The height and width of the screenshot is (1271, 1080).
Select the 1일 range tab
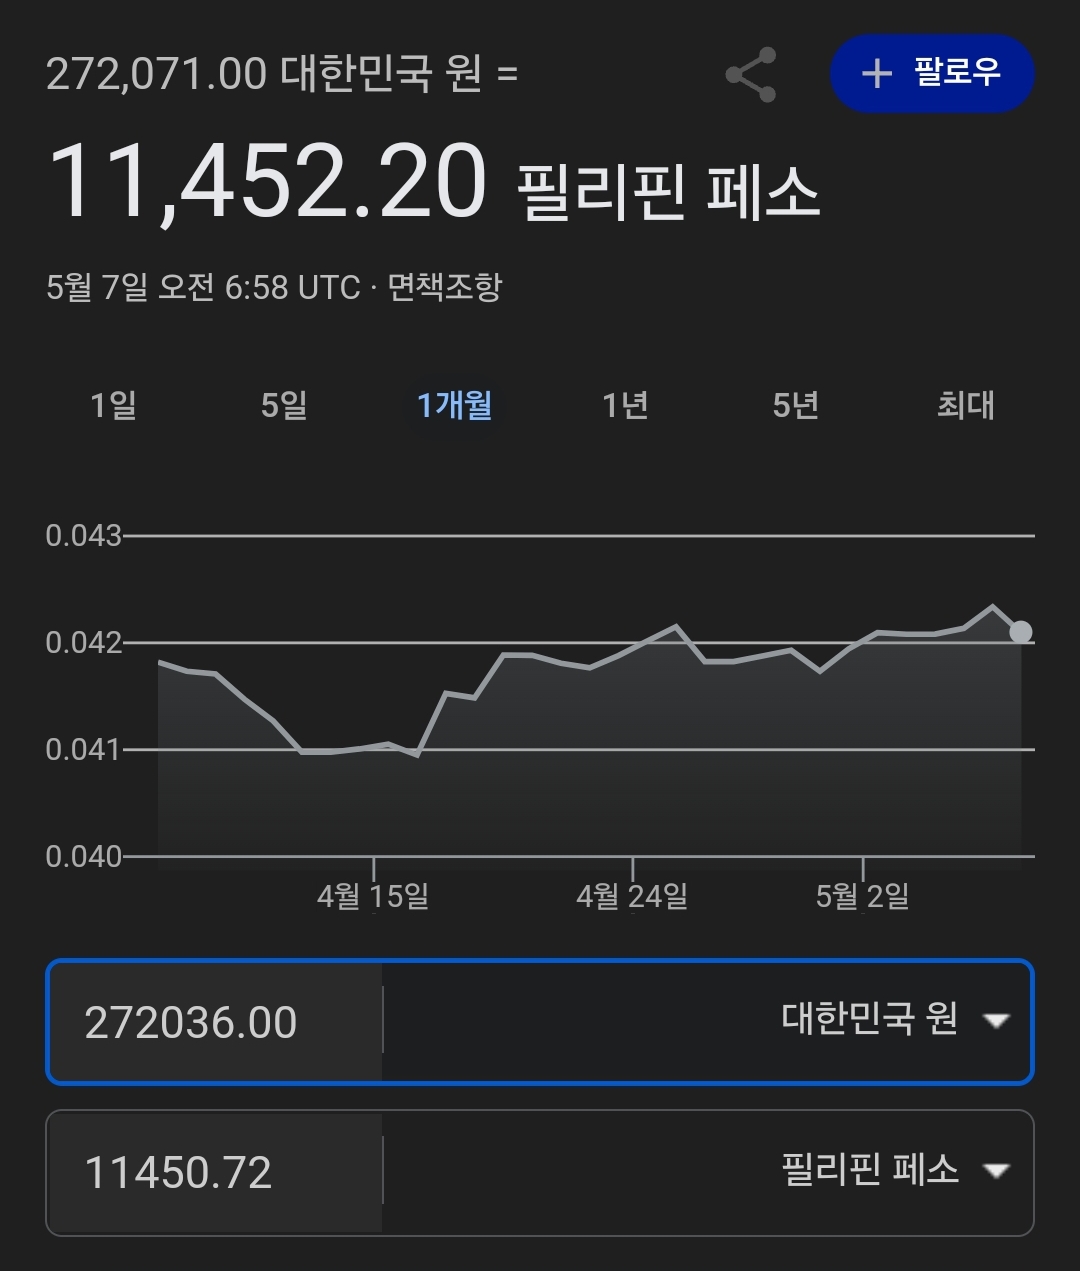click(x=113, y=405)
